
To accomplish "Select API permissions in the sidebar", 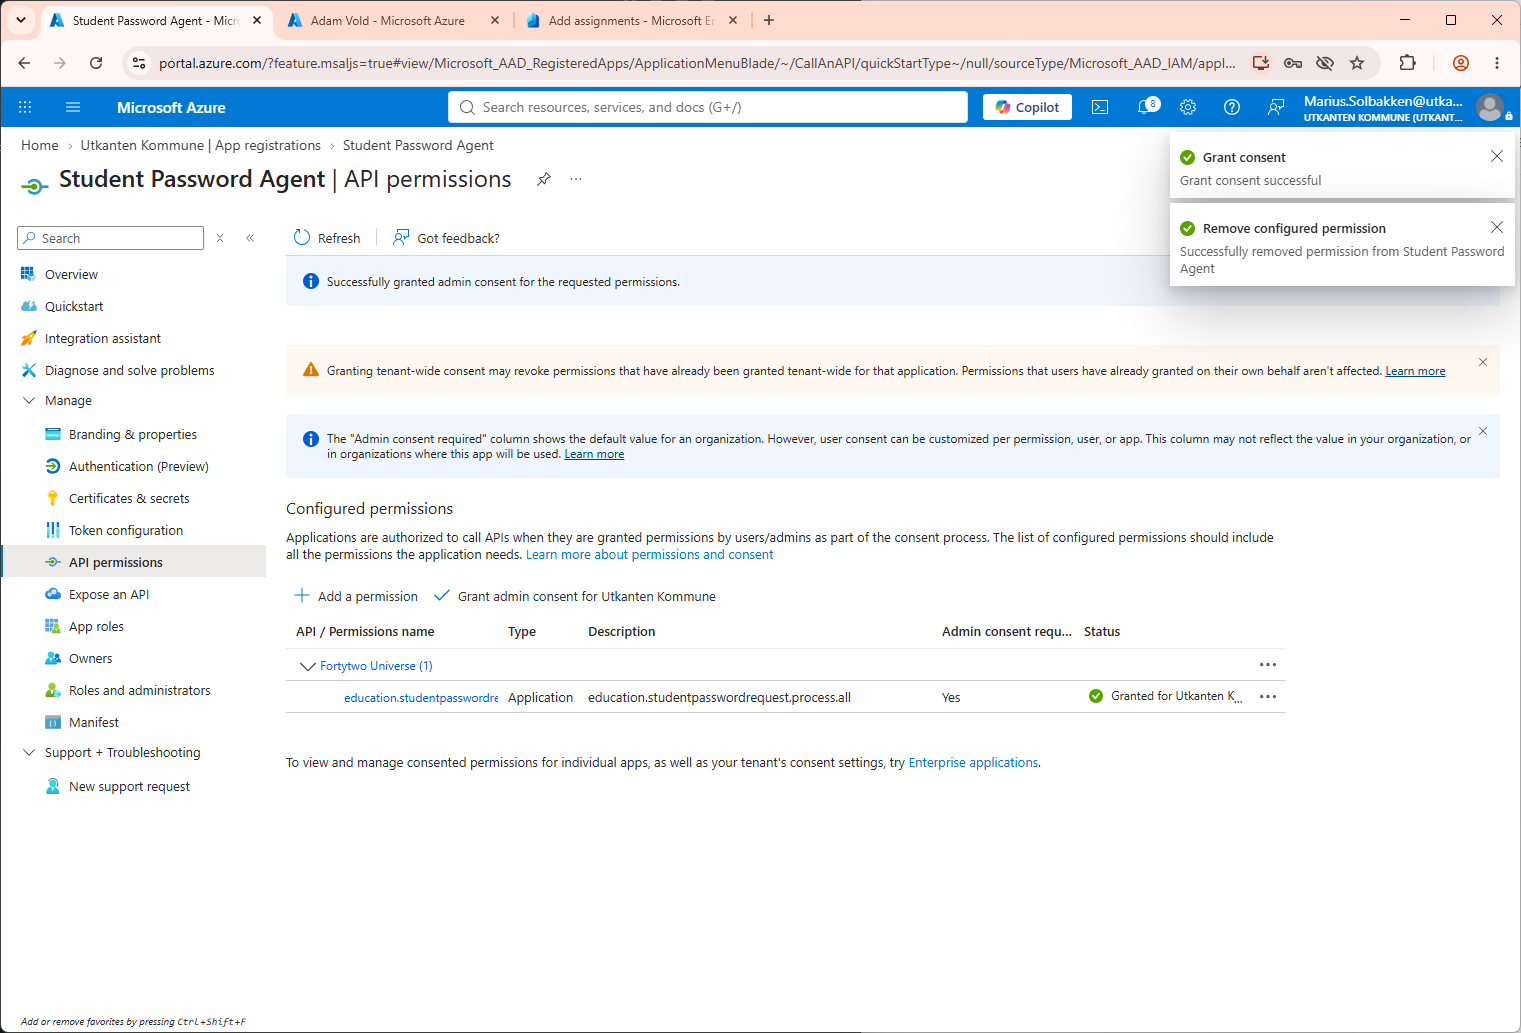I will click(134, 562).
